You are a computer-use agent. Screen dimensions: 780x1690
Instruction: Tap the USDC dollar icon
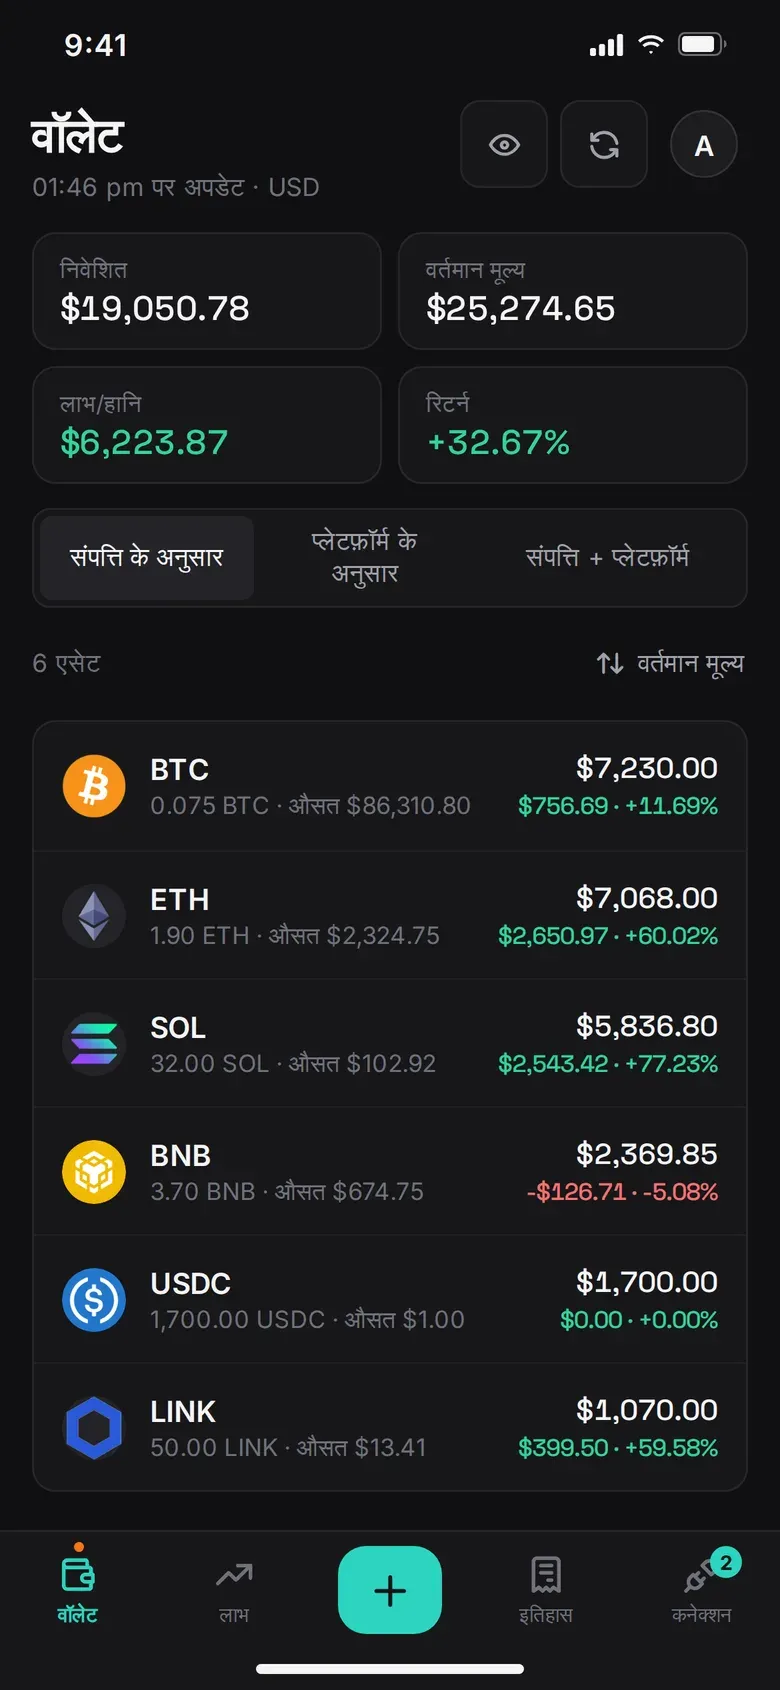[94, 1299]
